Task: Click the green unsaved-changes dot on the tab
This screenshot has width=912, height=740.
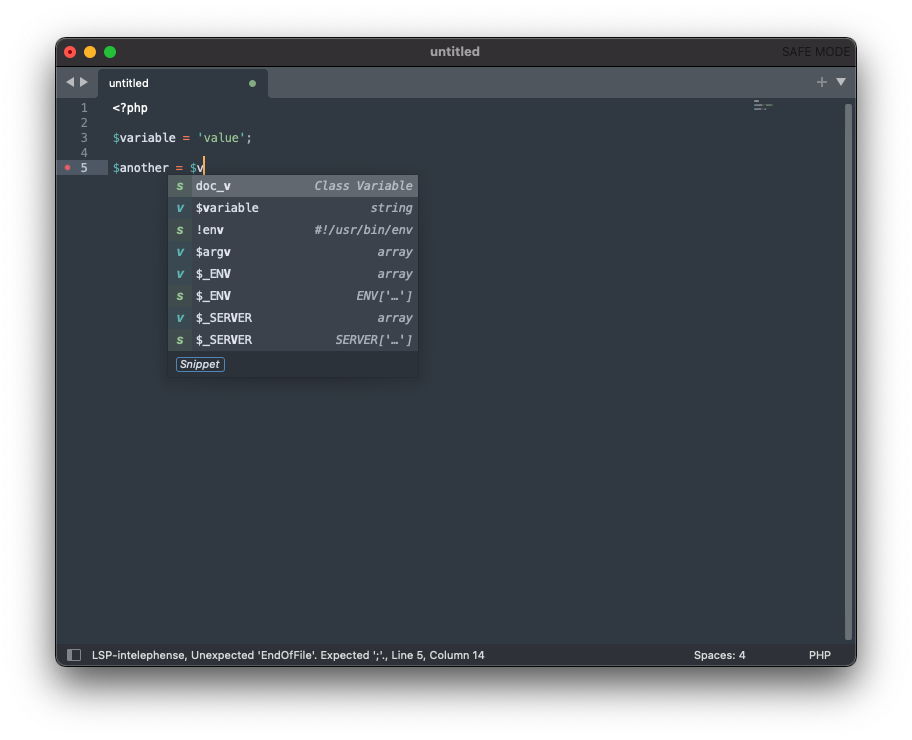Action: coord(253,83)
